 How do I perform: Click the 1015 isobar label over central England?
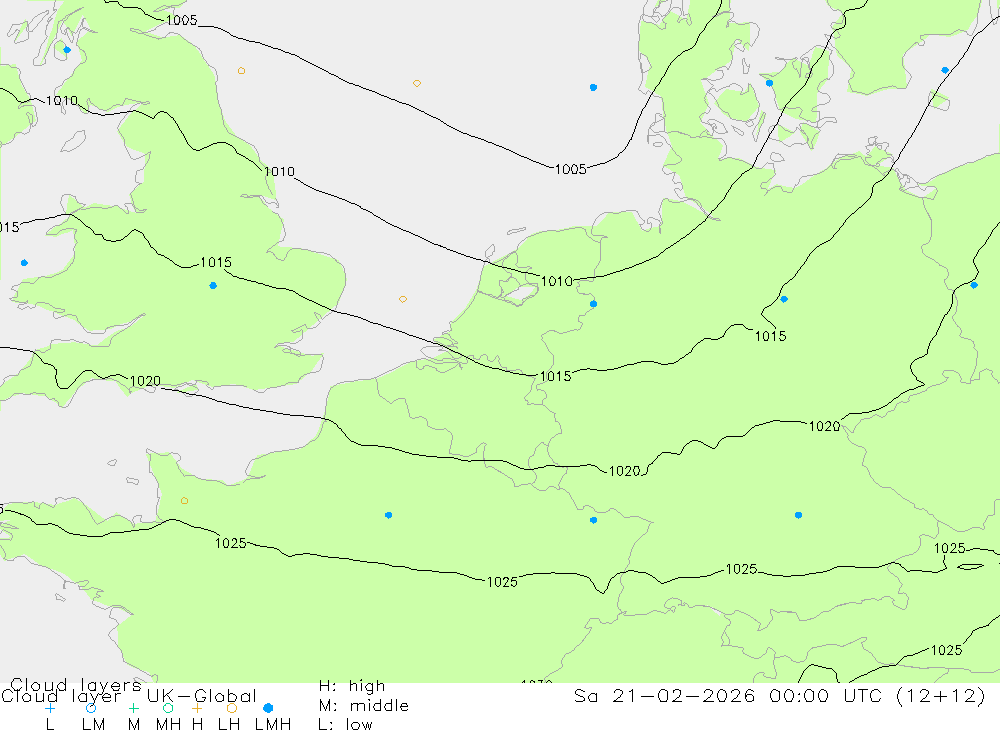pos(216,263)
